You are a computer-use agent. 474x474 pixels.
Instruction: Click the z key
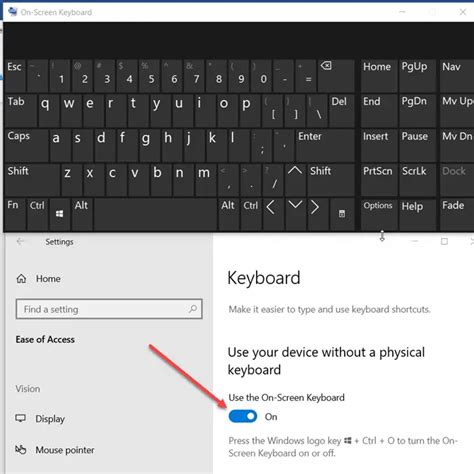71,179
